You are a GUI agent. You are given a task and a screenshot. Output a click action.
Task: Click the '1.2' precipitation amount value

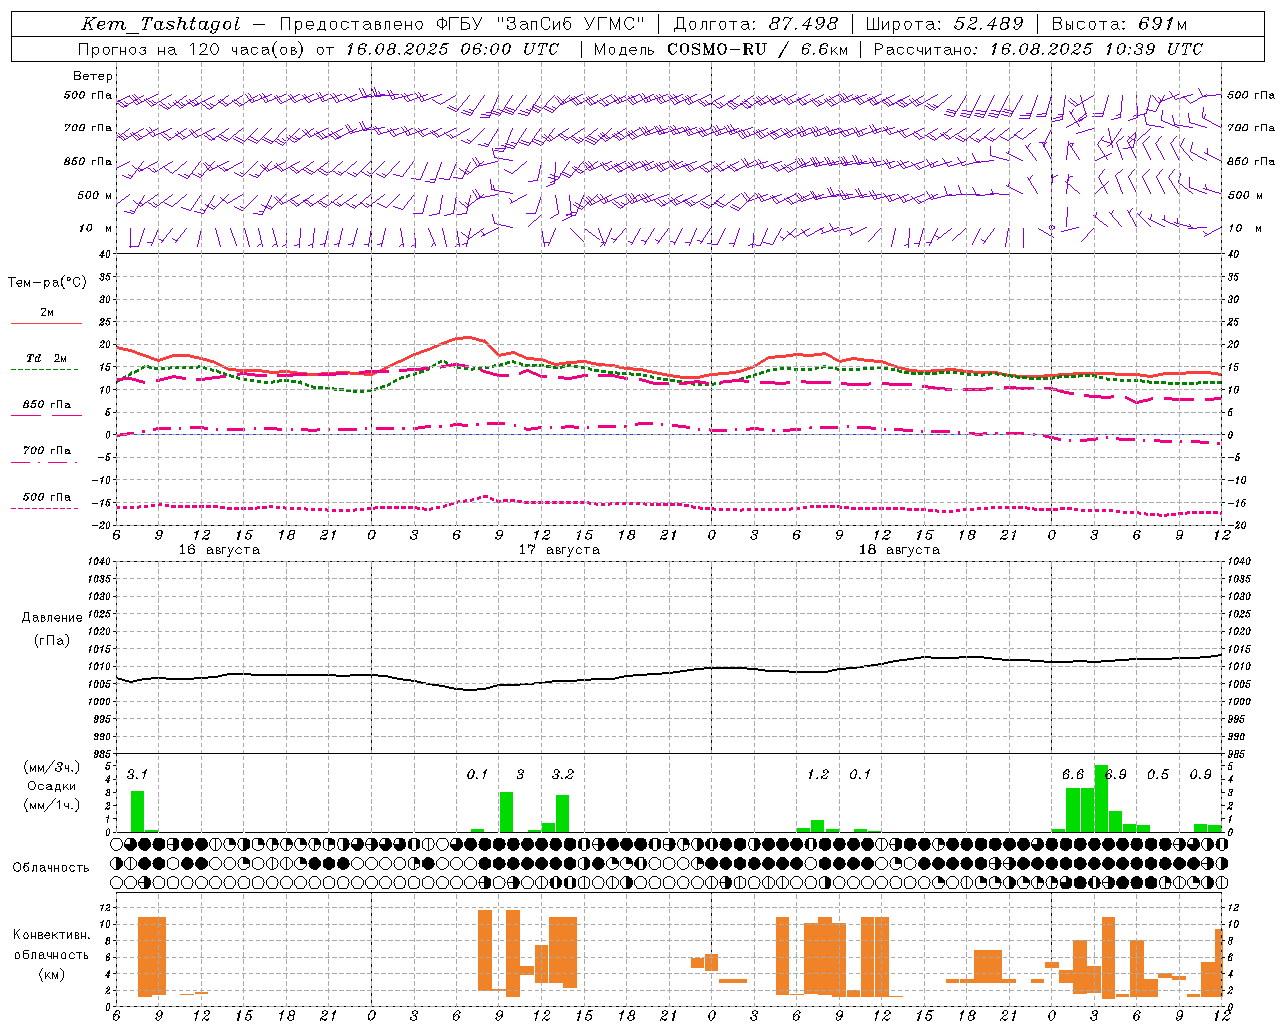tap(818, 774)
